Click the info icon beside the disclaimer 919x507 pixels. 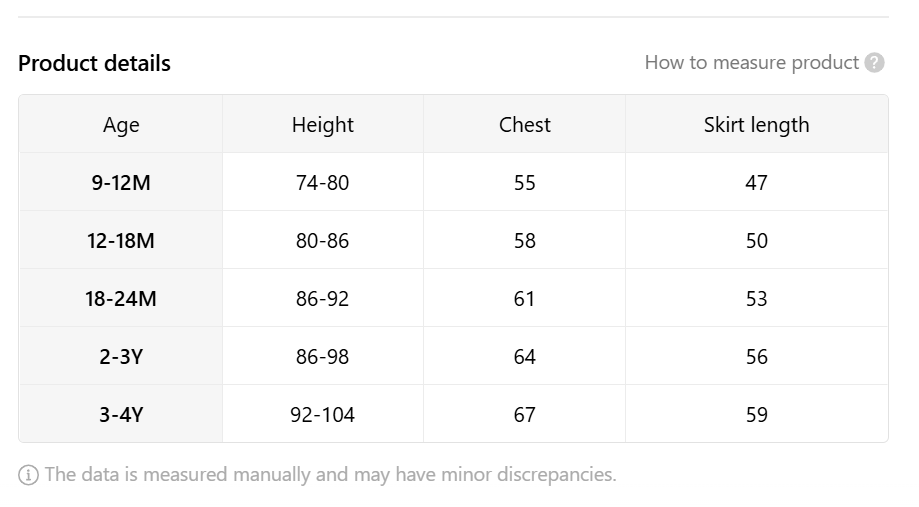click(28, 475)
